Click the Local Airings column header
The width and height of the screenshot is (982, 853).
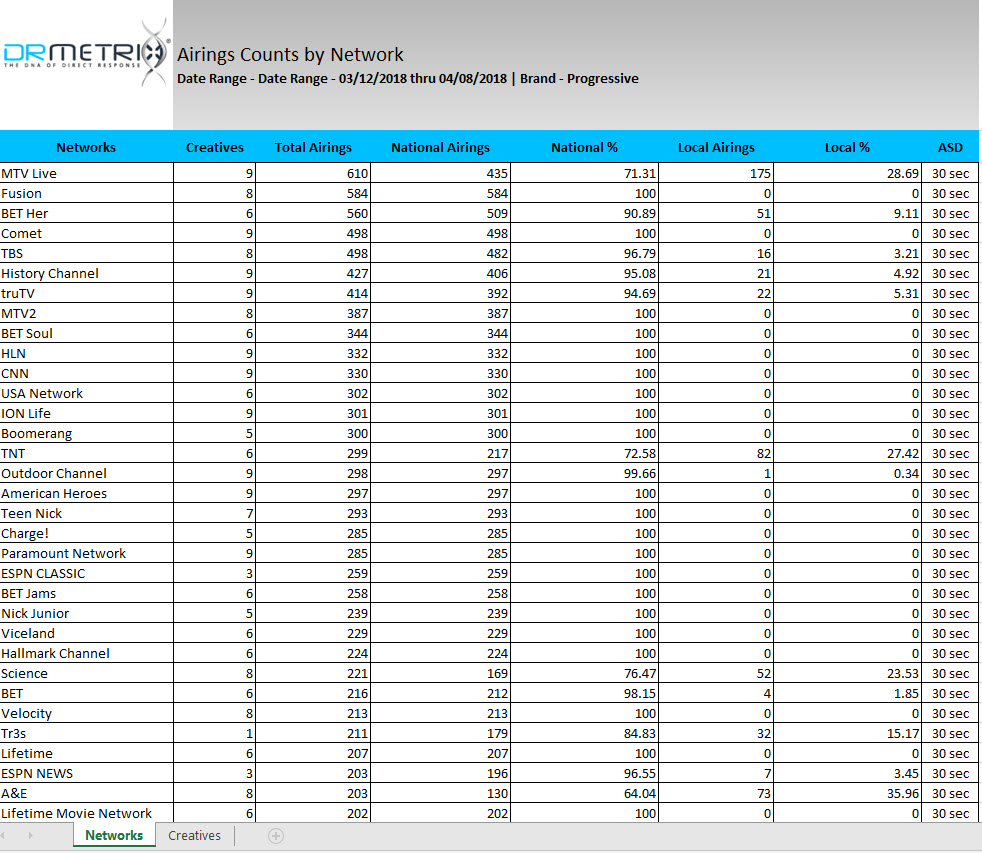coord(716,147)
